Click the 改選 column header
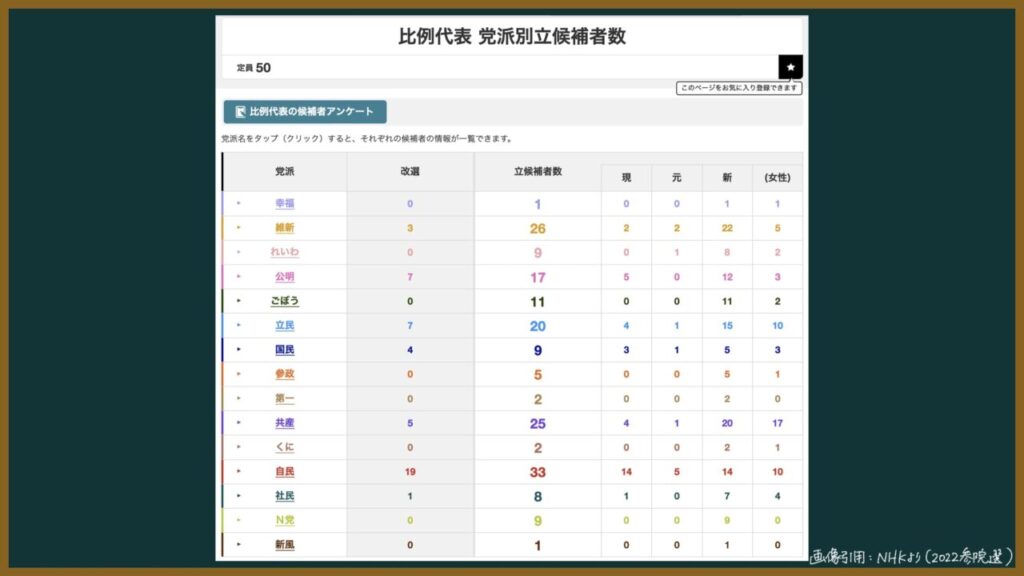1024x576 pixels. (410, 172)
